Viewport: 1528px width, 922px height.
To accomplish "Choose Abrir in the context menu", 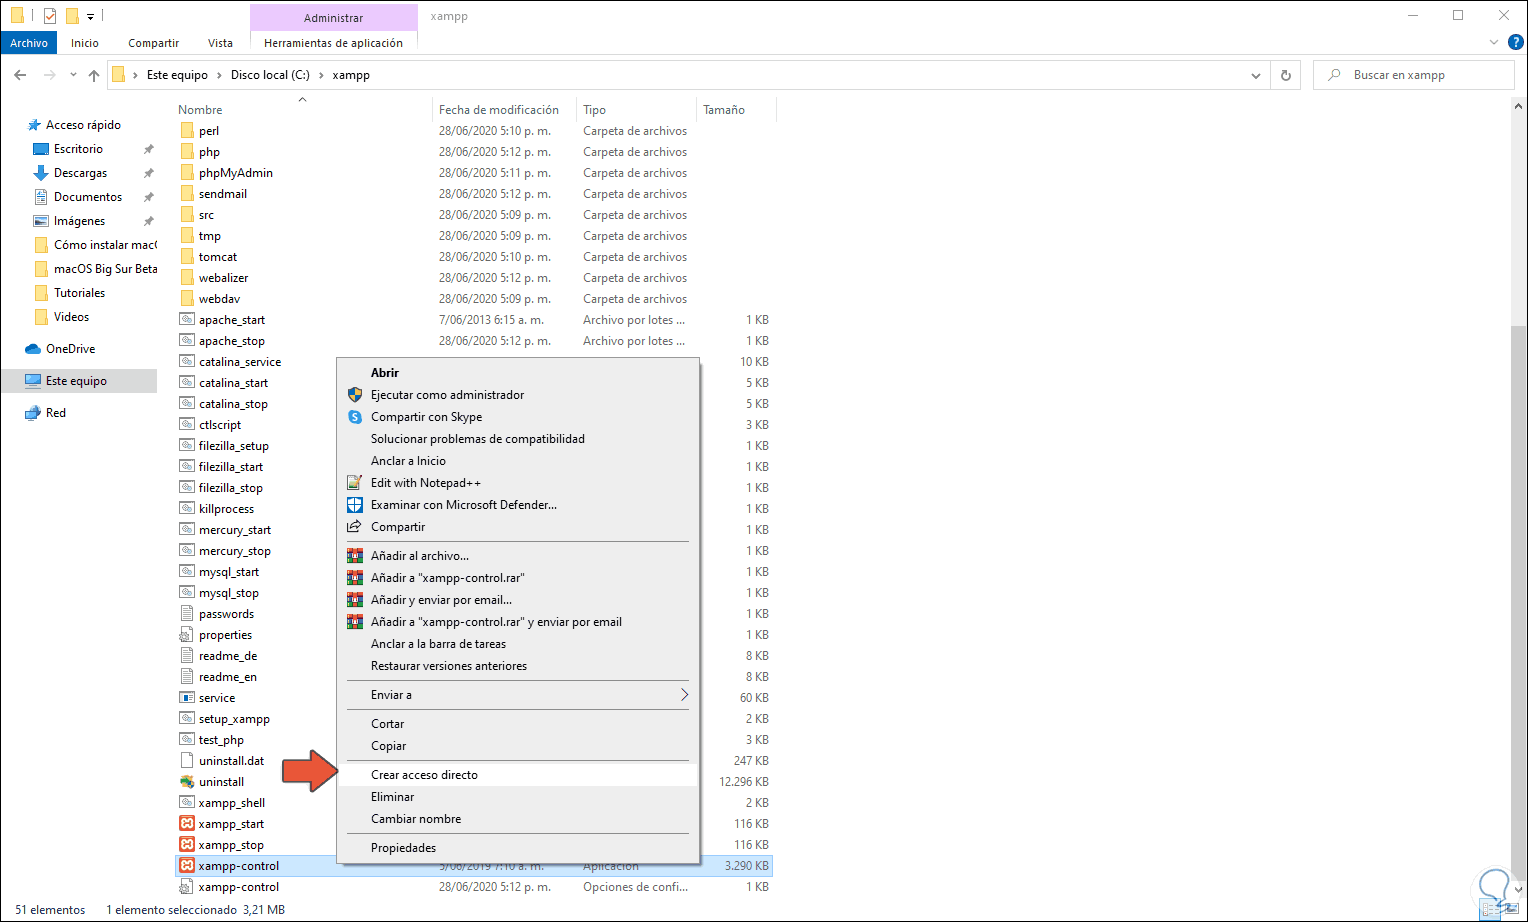I will 518,373.
